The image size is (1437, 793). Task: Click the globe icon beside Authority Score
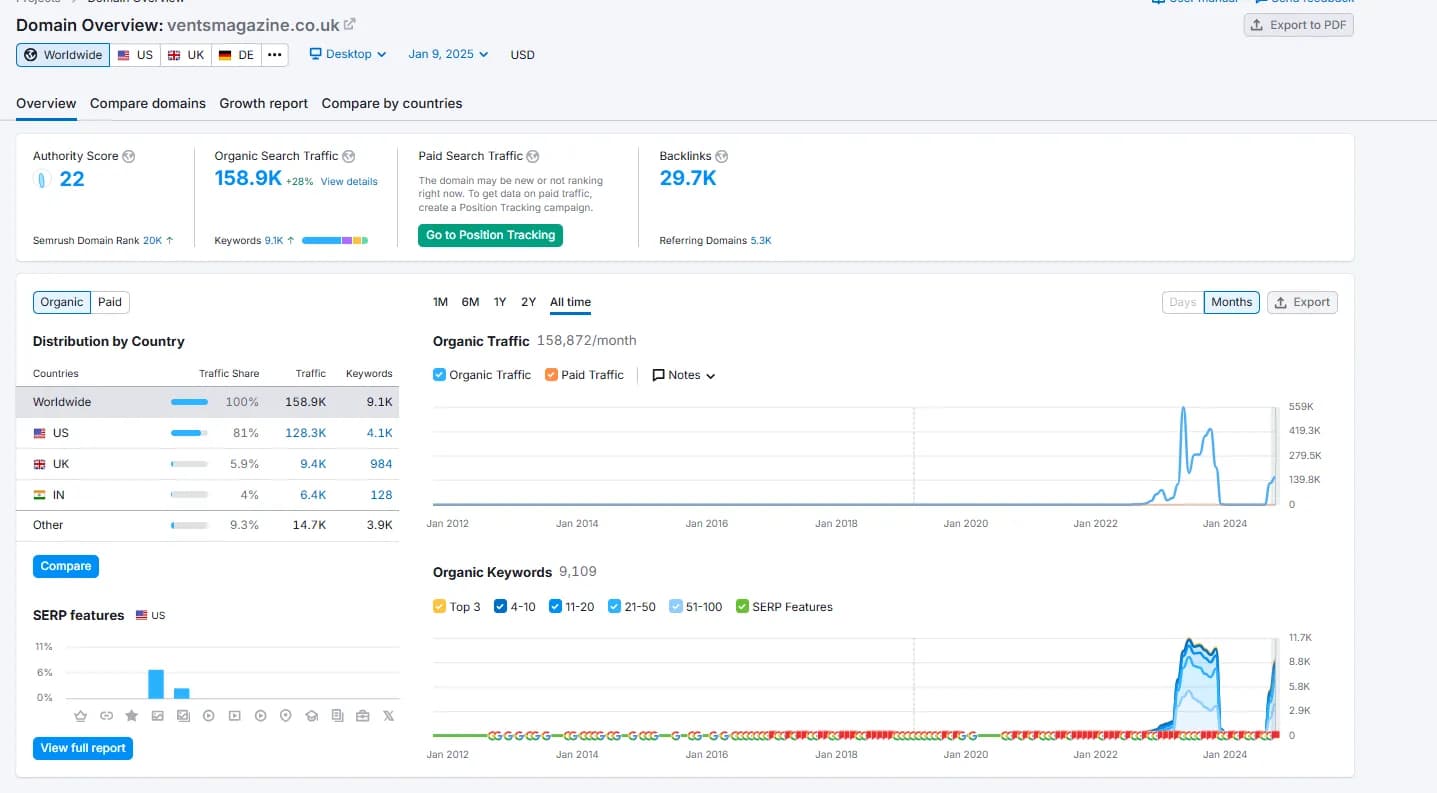[x=129, y=156]
